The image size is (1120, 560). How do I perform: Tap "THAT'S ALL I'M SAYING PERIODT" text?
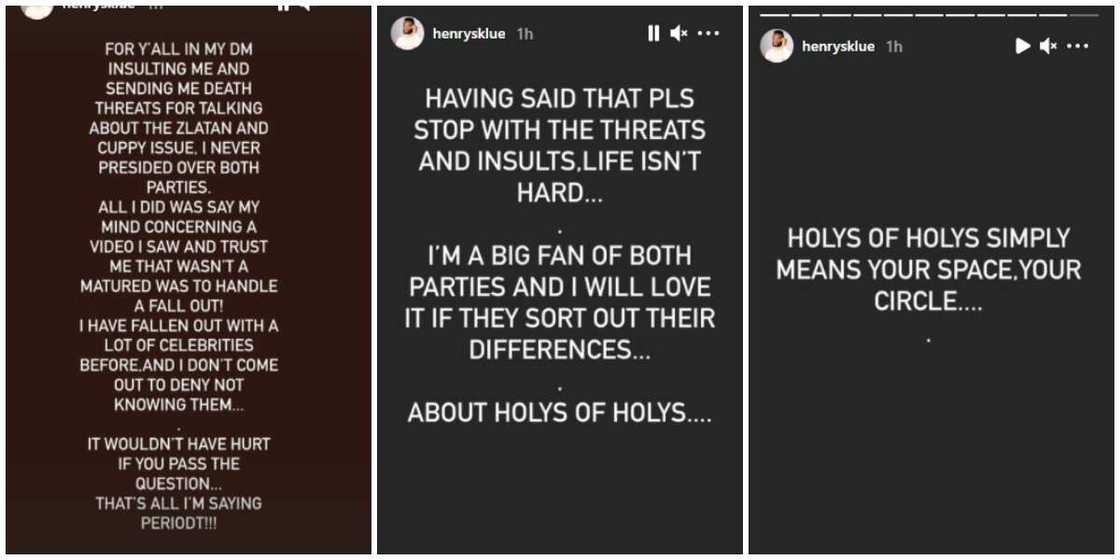(x=179, y=513)
